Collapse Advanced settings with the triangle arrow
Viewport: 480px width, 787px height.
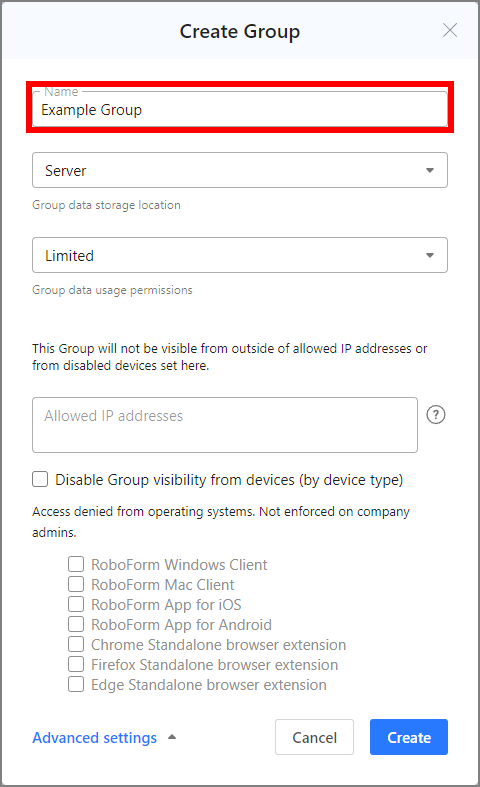[172, 737]
